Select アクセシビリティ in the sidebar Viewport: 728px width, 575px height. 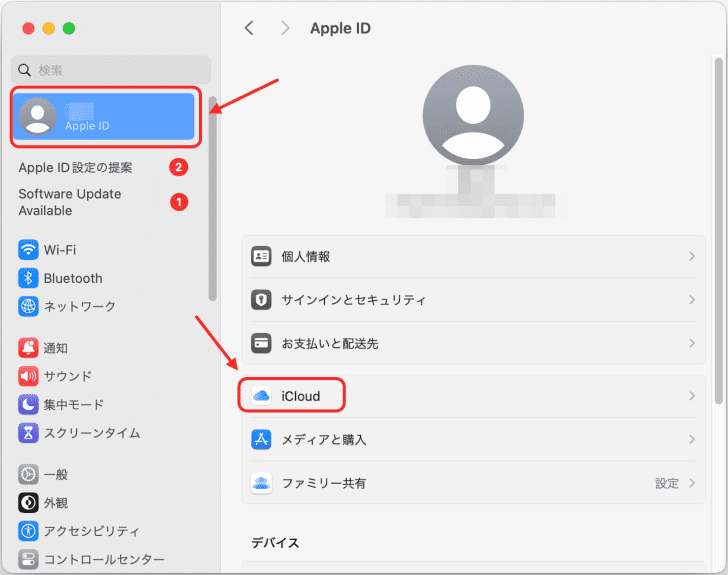91,531
